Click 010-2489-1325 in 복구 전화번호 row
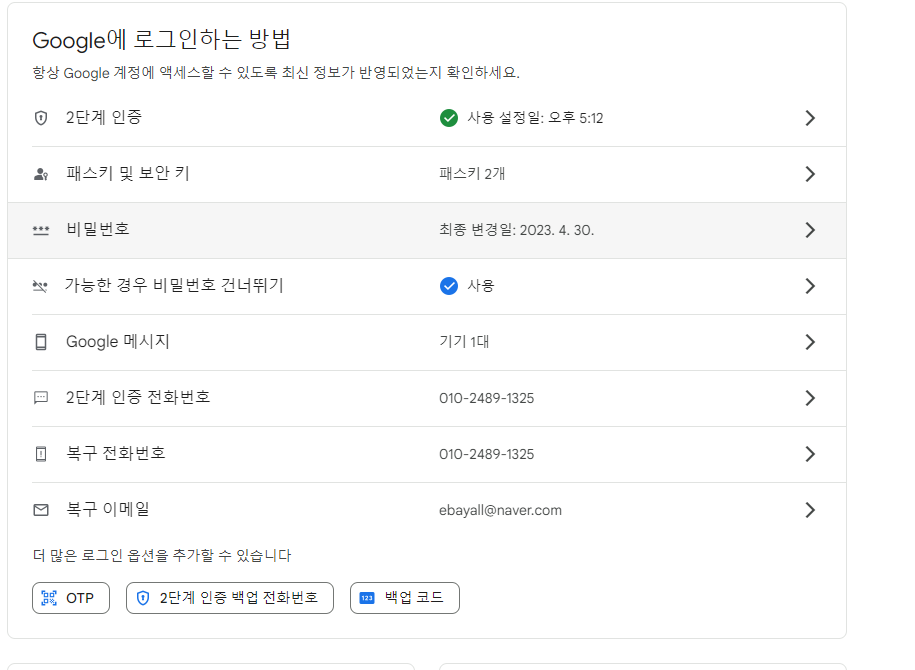The image size is (915, 670). coord(487,454)
